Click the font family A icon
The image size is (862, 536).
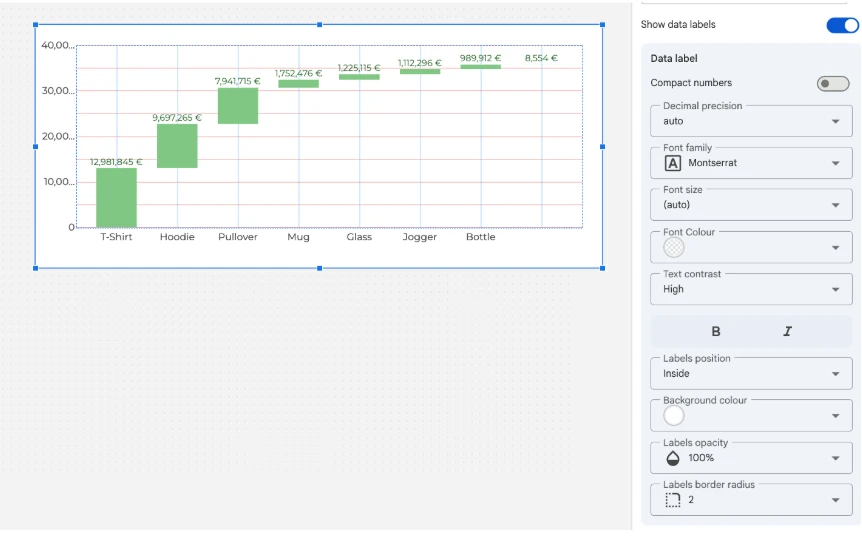pos(672,163)
